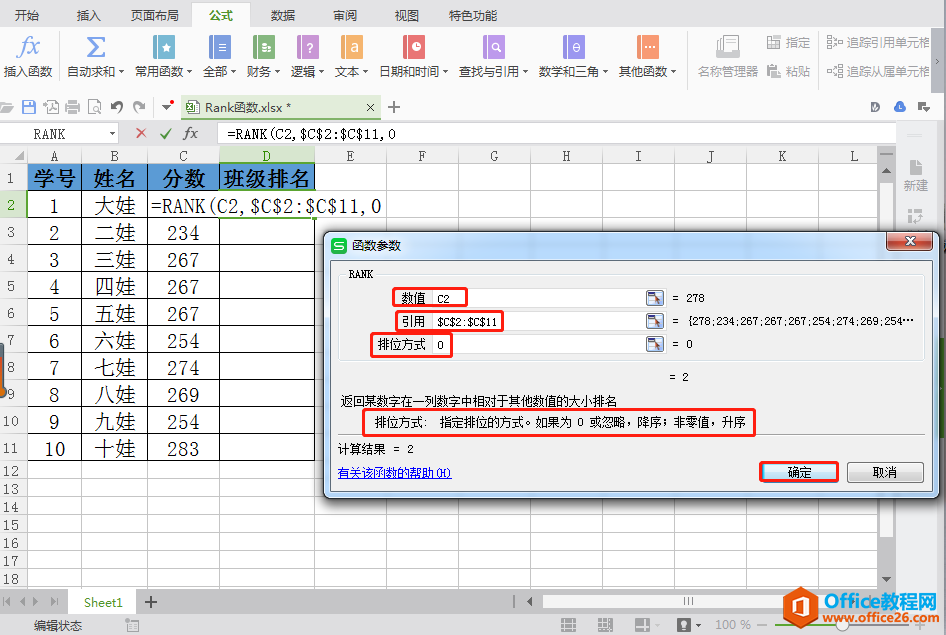
Task: Select the column D header
Action: click(x=267, y=156)
